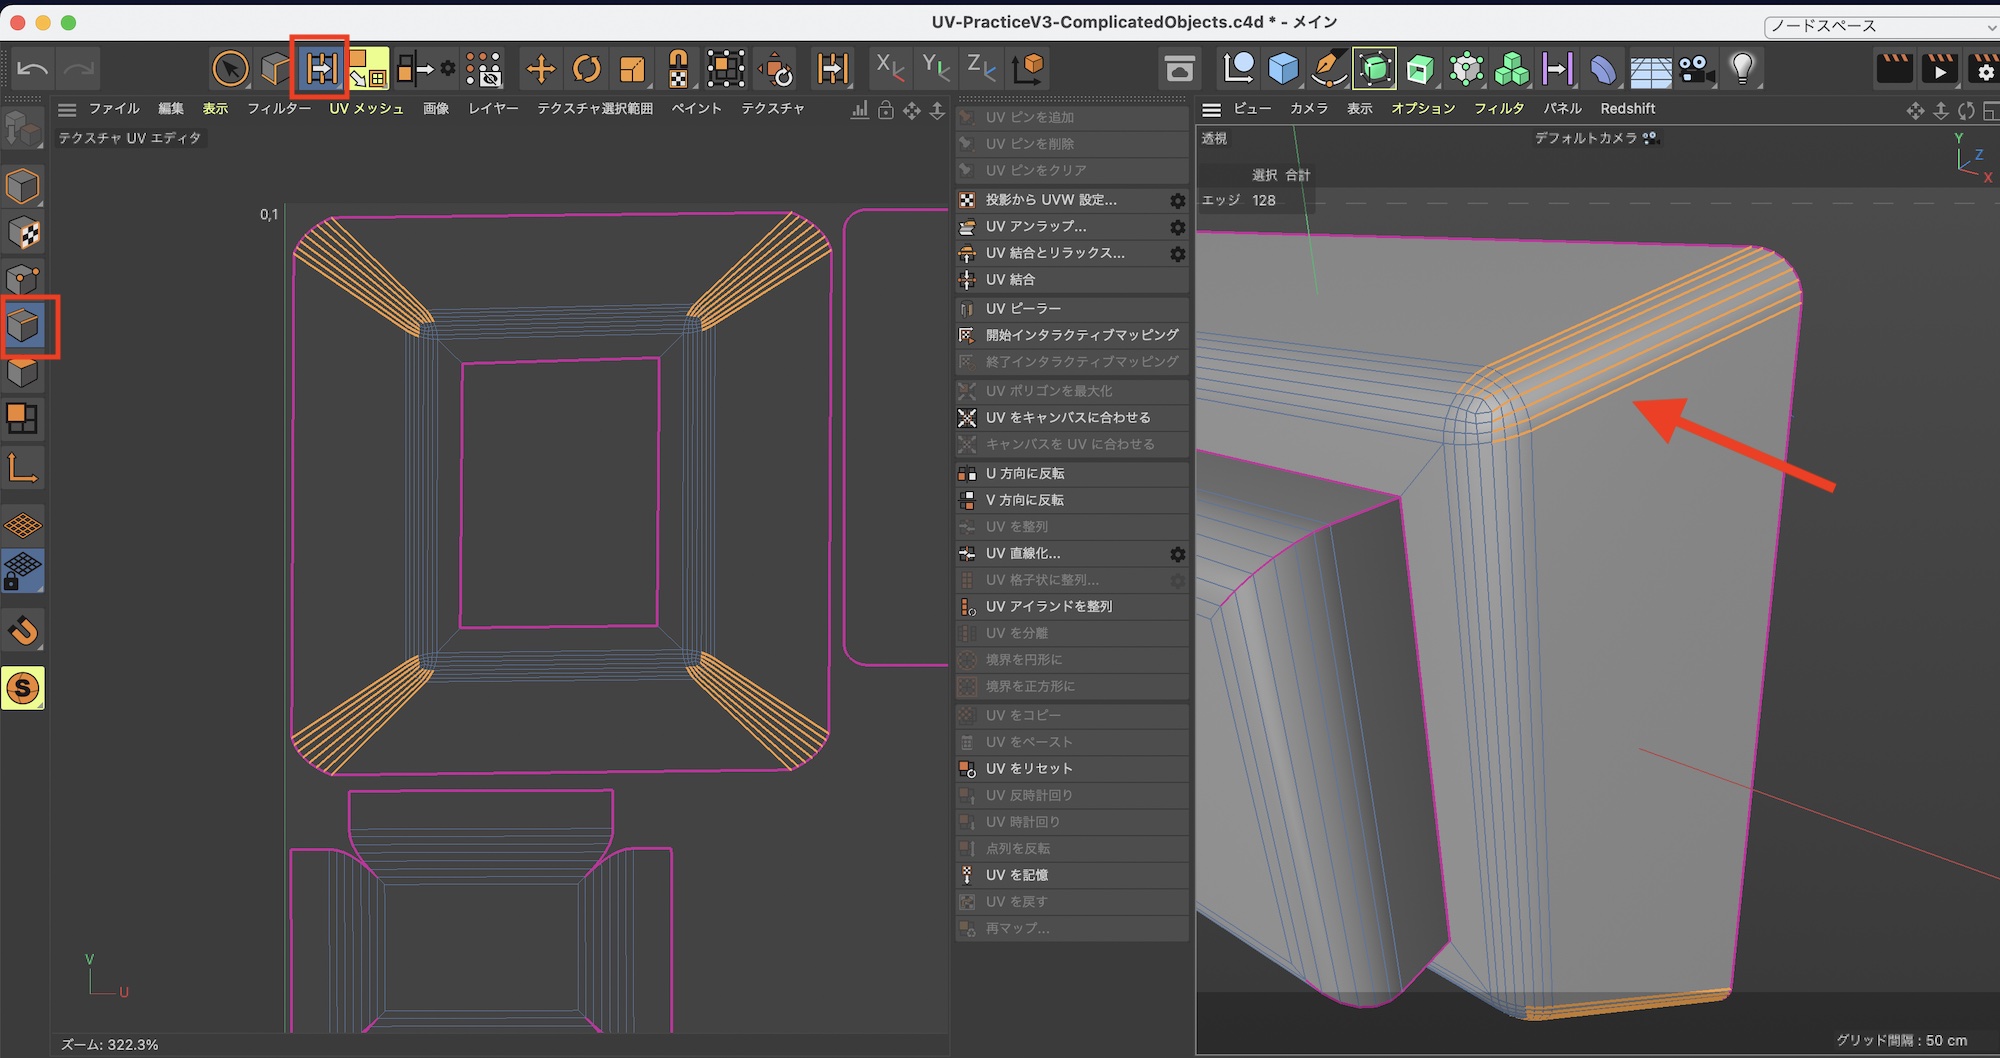2000x1058 pixels.
Task: Toggle the Y axis lock
Action: [935, 68]
